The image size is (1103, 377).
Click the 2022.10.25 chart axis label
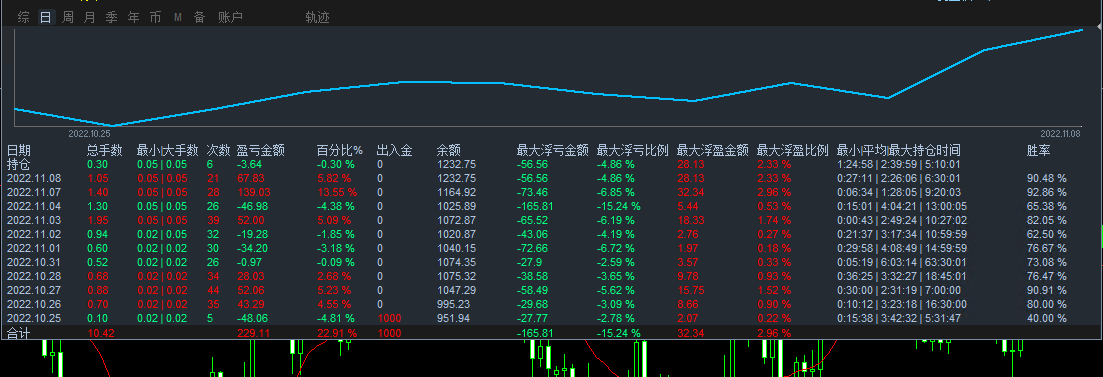pos(89,133)
